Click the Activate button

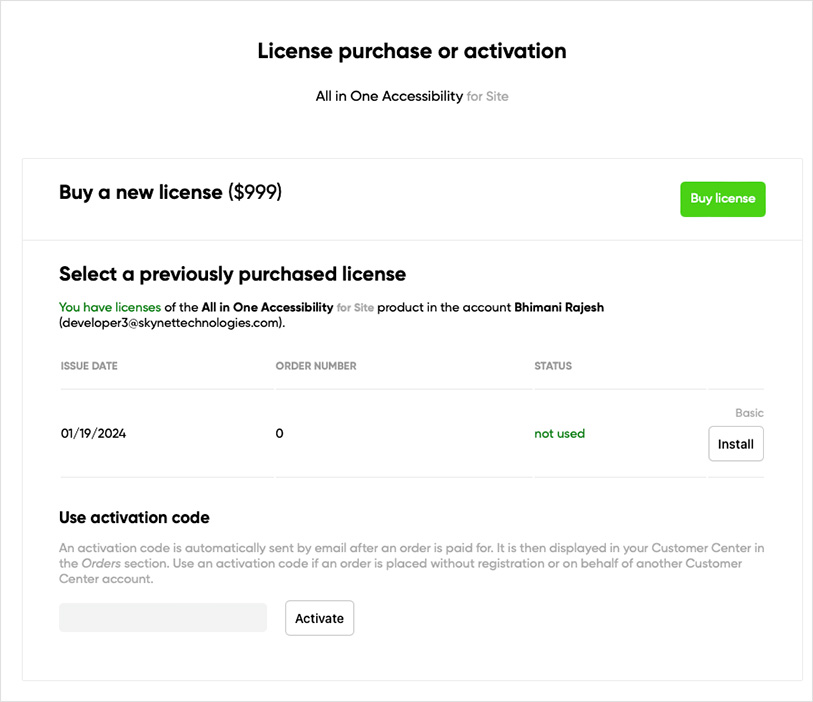(319, 618)
